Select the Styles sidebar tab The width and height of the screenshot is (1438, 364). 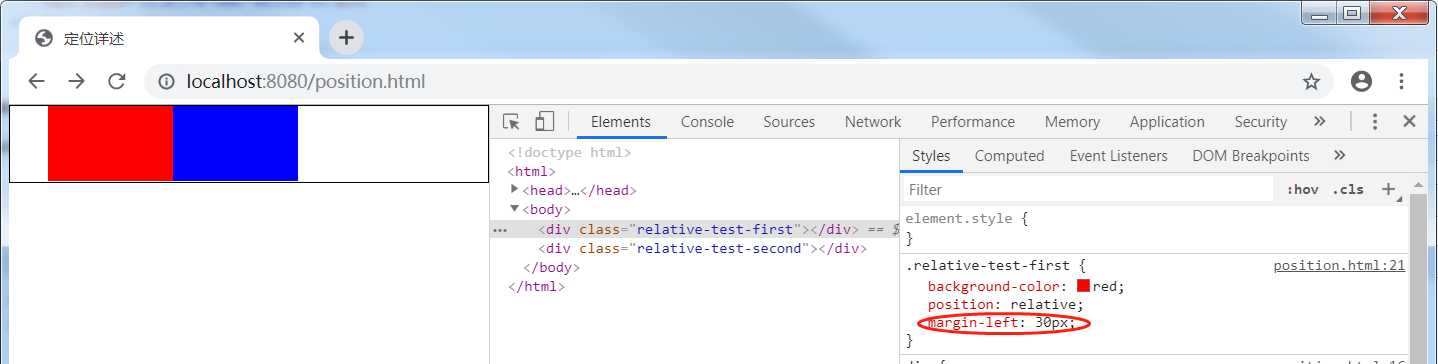coord(931,156)
